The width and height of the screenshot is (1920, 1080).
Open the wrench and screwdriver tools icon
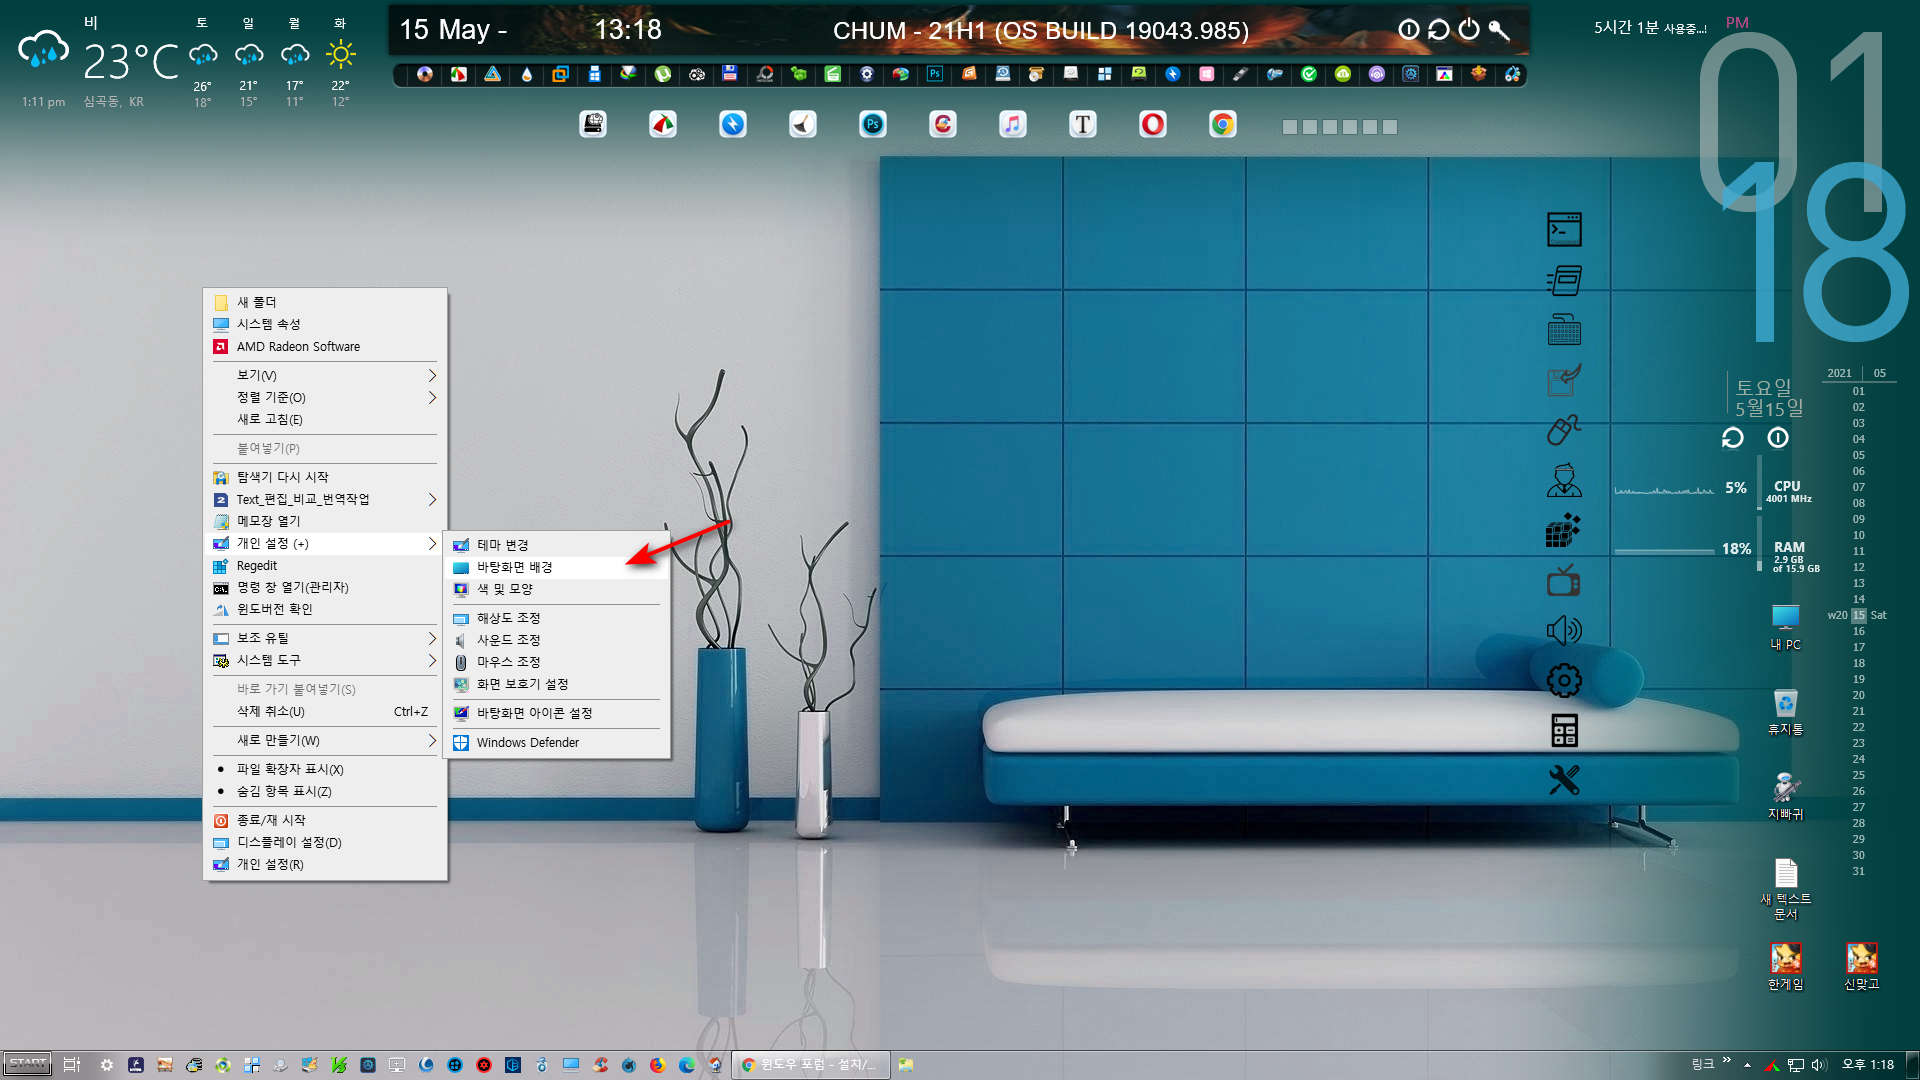[1564, 780]
